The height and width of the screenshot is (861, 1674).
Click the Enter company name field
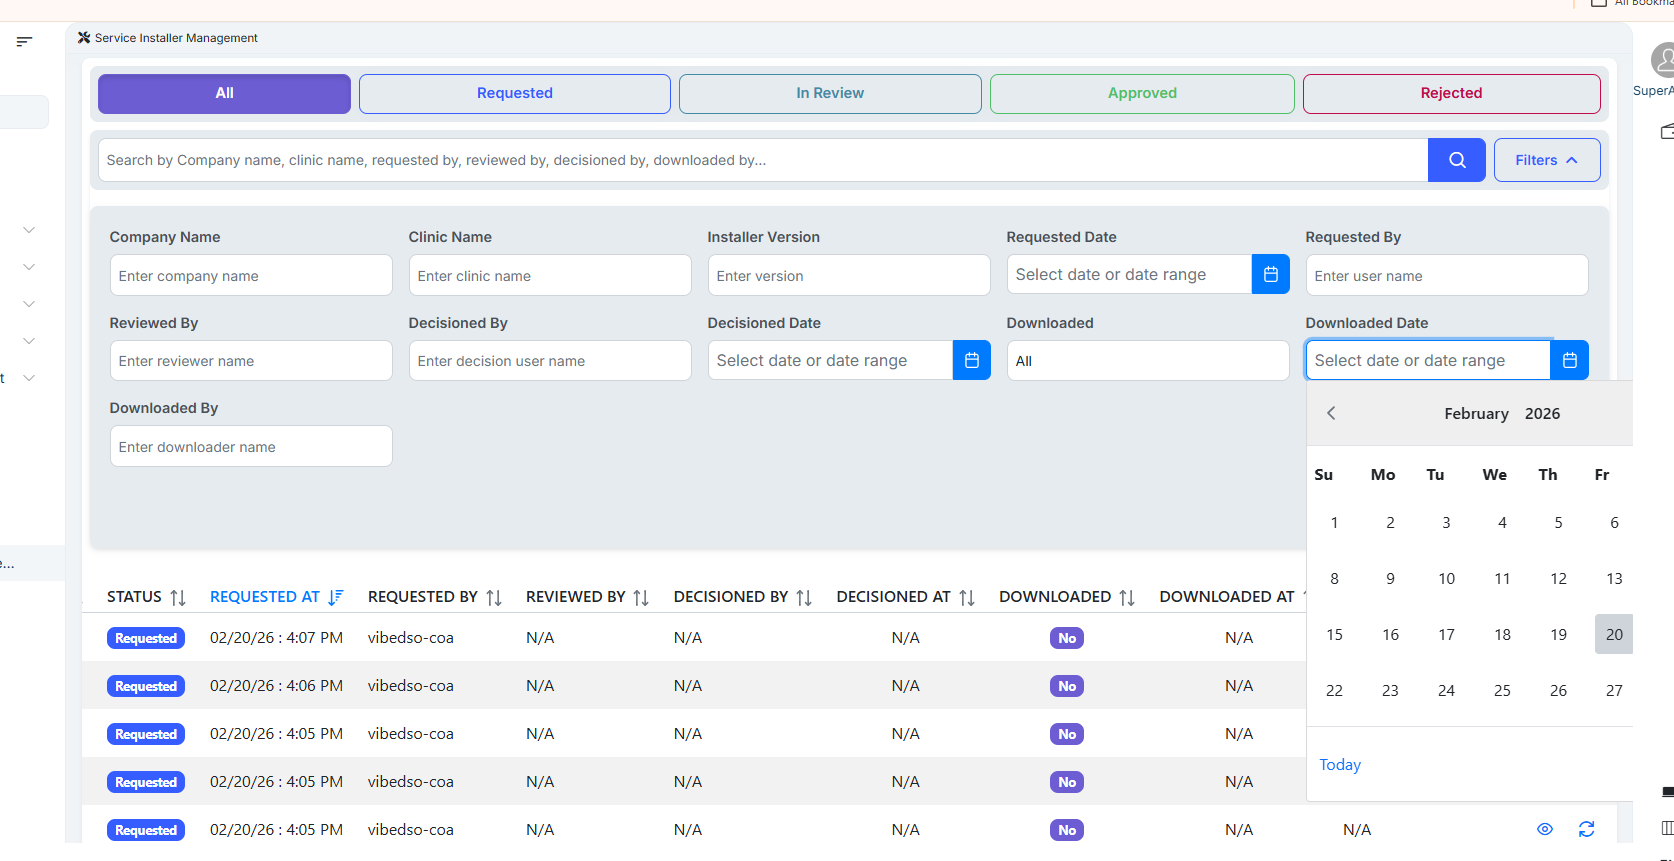coord(251,276)
